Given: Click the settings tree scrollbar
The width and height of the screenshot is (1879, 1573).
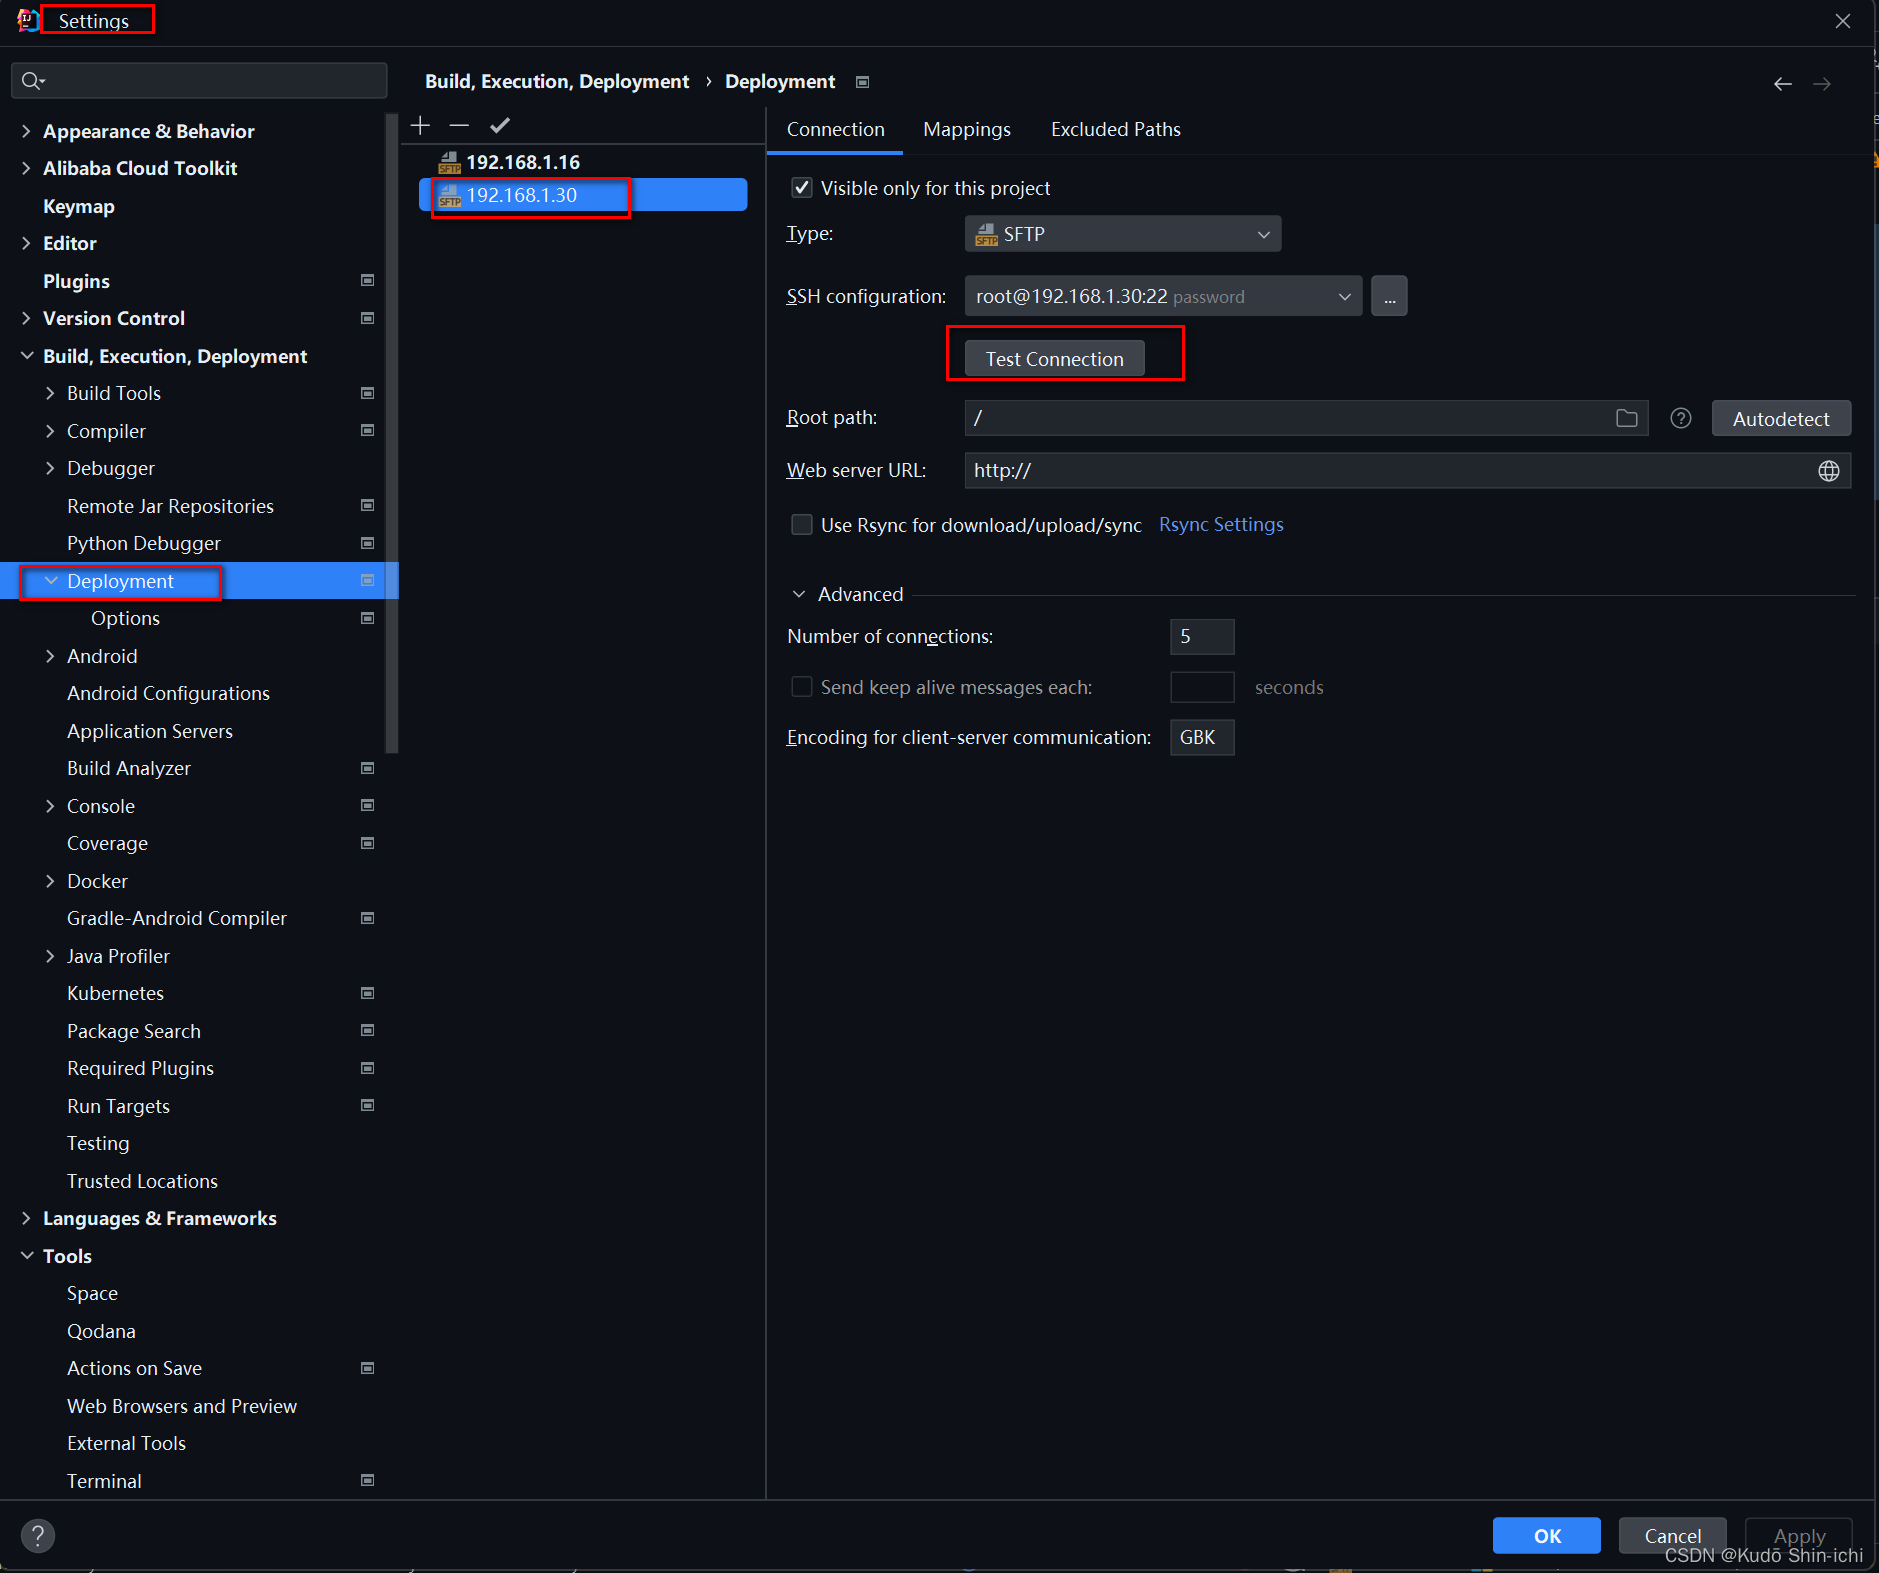Looking at the screenshot, I should pos(392,432).
